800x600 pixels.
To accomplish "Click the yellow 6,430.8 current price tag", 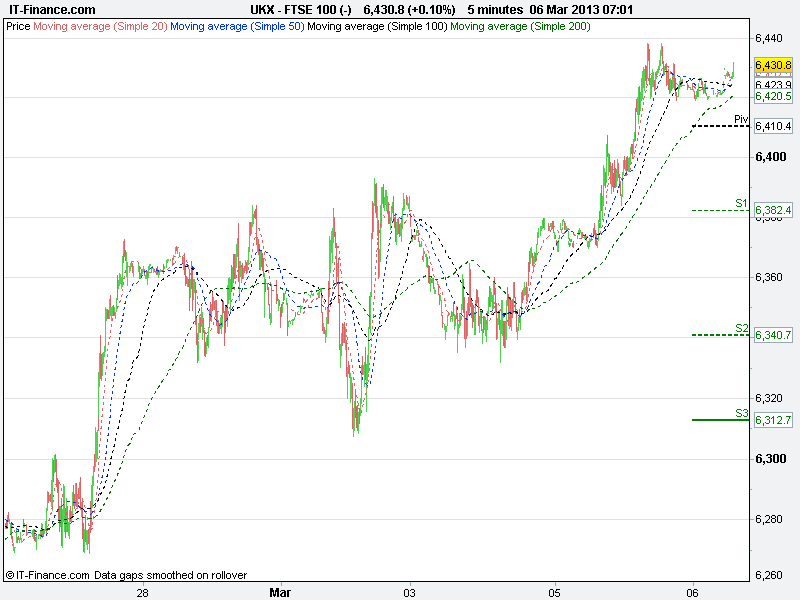I will tap(773, 64).
